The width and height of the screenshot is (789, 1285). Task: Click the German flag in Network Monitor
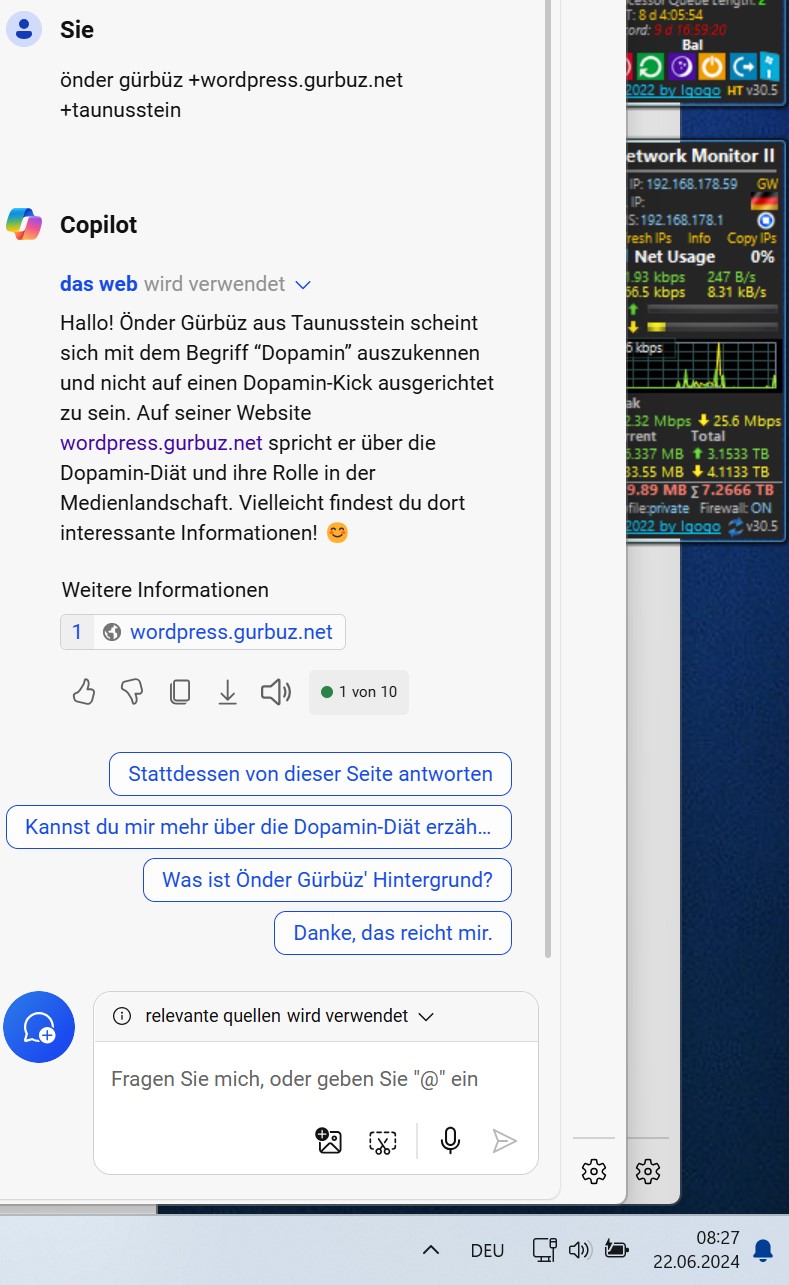pyautogui.click(x=765, y=201)
